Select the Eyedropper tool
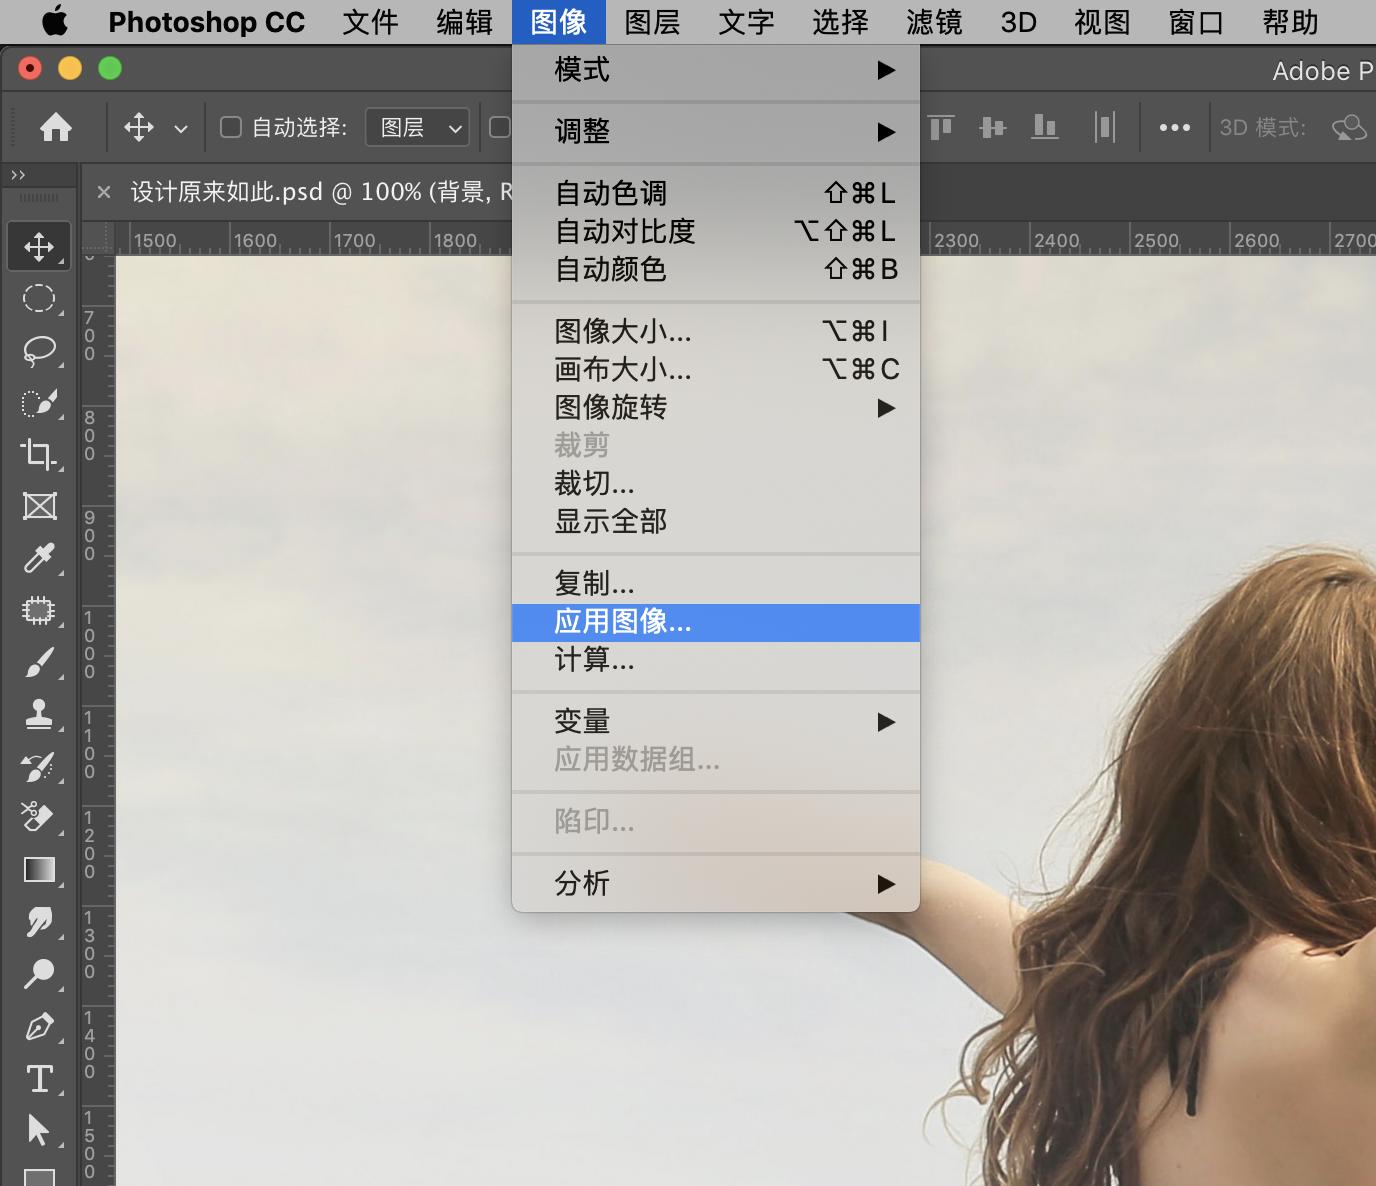The image size is (1376, 1186). click(39, 558)
